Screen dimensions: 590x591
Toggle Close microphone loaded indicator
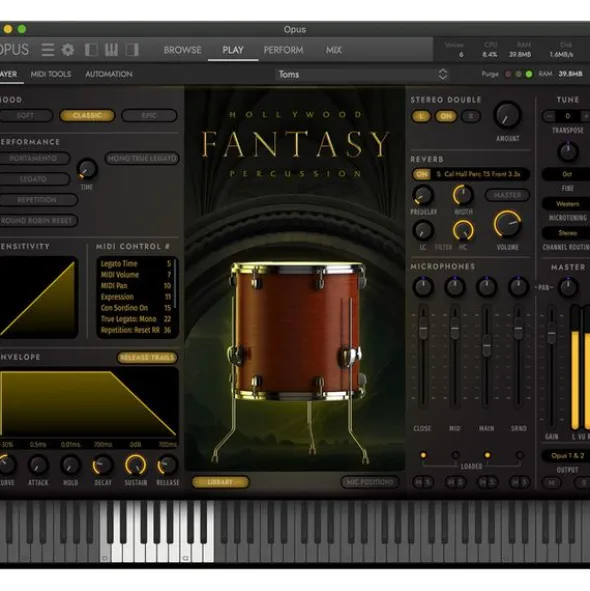[x=423, y=455]
